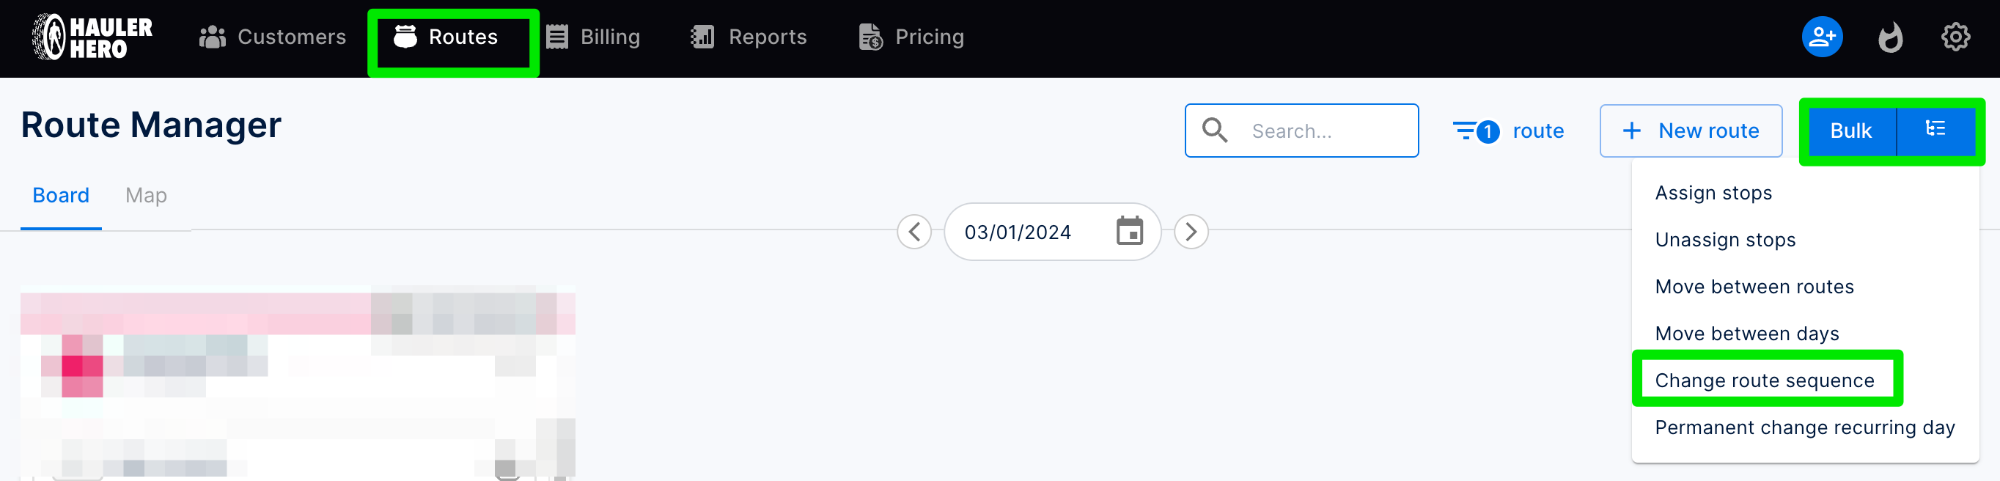Open settings gear icon
2000x481 pixels.
point(1955,37)
